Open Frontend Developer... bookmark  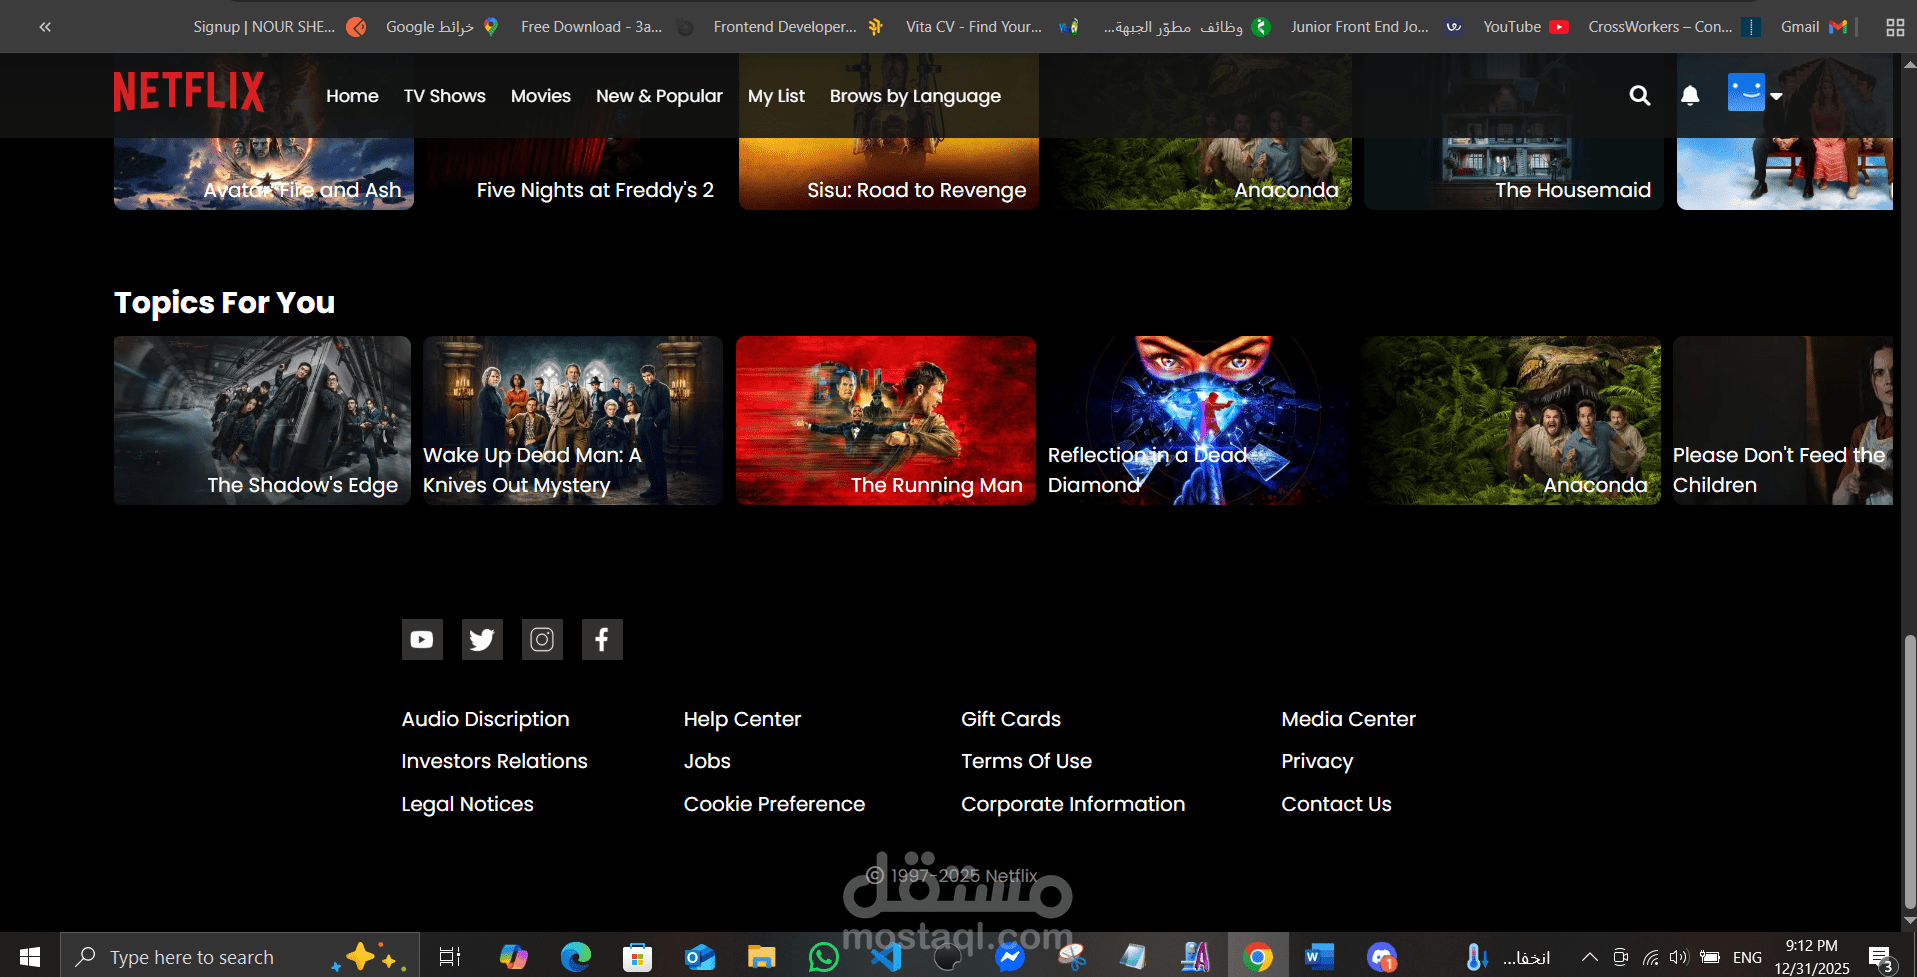[798, 27]
